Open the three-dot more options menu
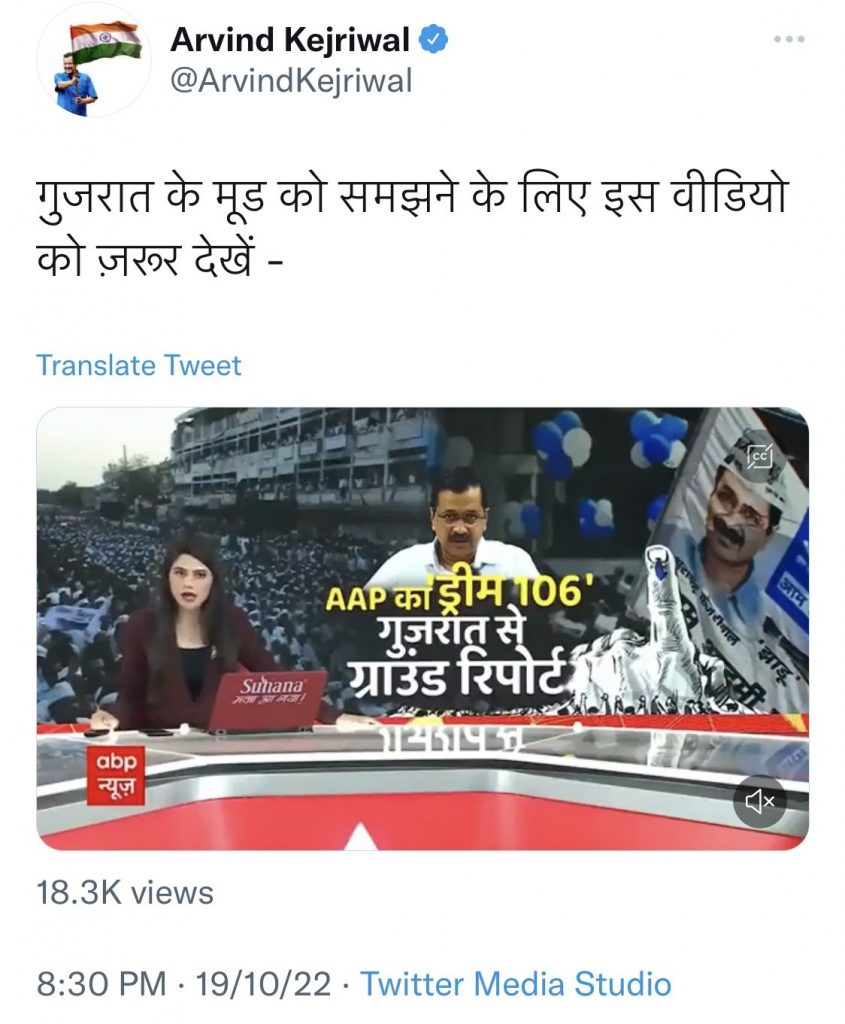The height and width of the screenshot is (1024, 845). (x=789, y=39)
